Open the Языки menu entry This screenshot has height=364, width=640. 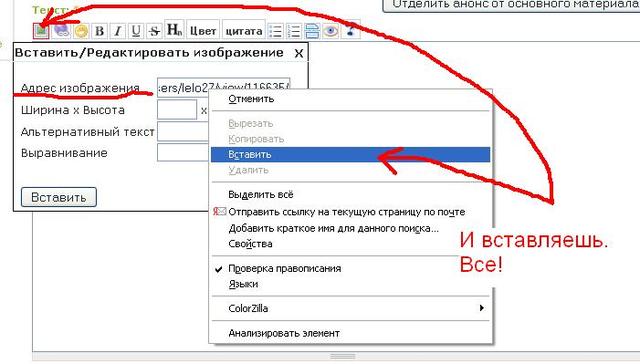pos(351,284)
